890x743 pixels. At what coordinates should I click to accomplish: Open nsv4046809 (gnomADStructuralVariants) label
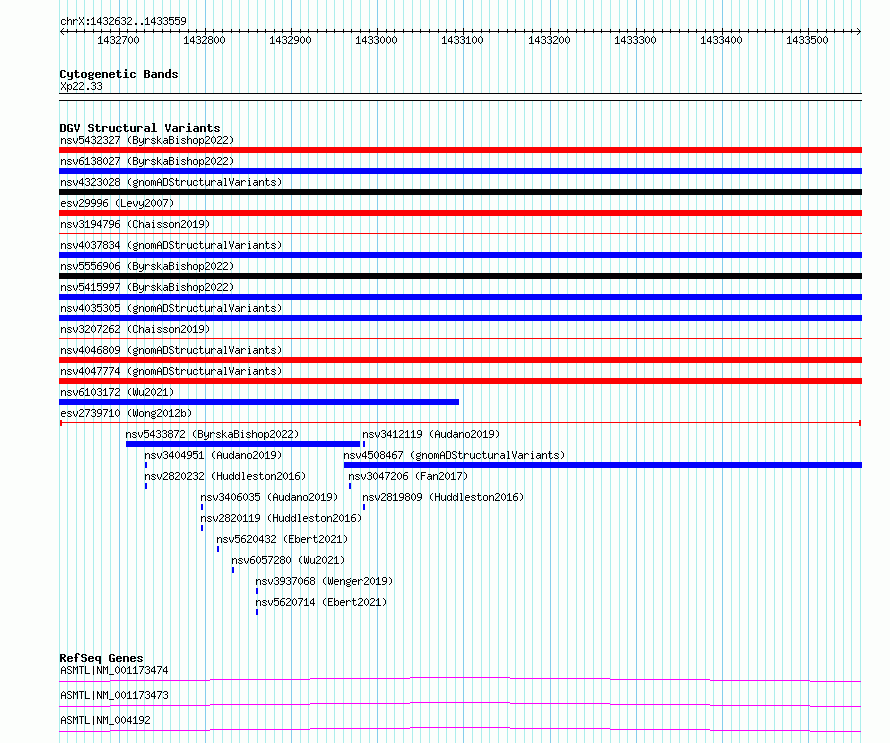[x=171, y=350]
